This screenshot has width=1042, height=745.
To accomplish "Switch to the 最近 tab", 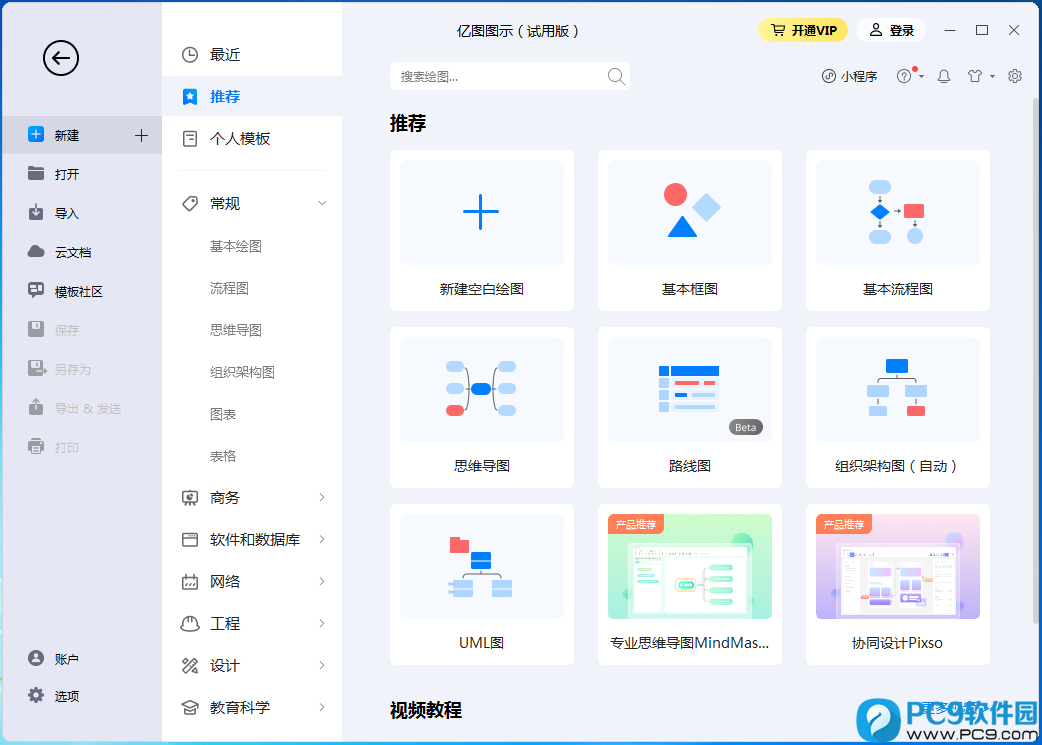I will point(252,54).
